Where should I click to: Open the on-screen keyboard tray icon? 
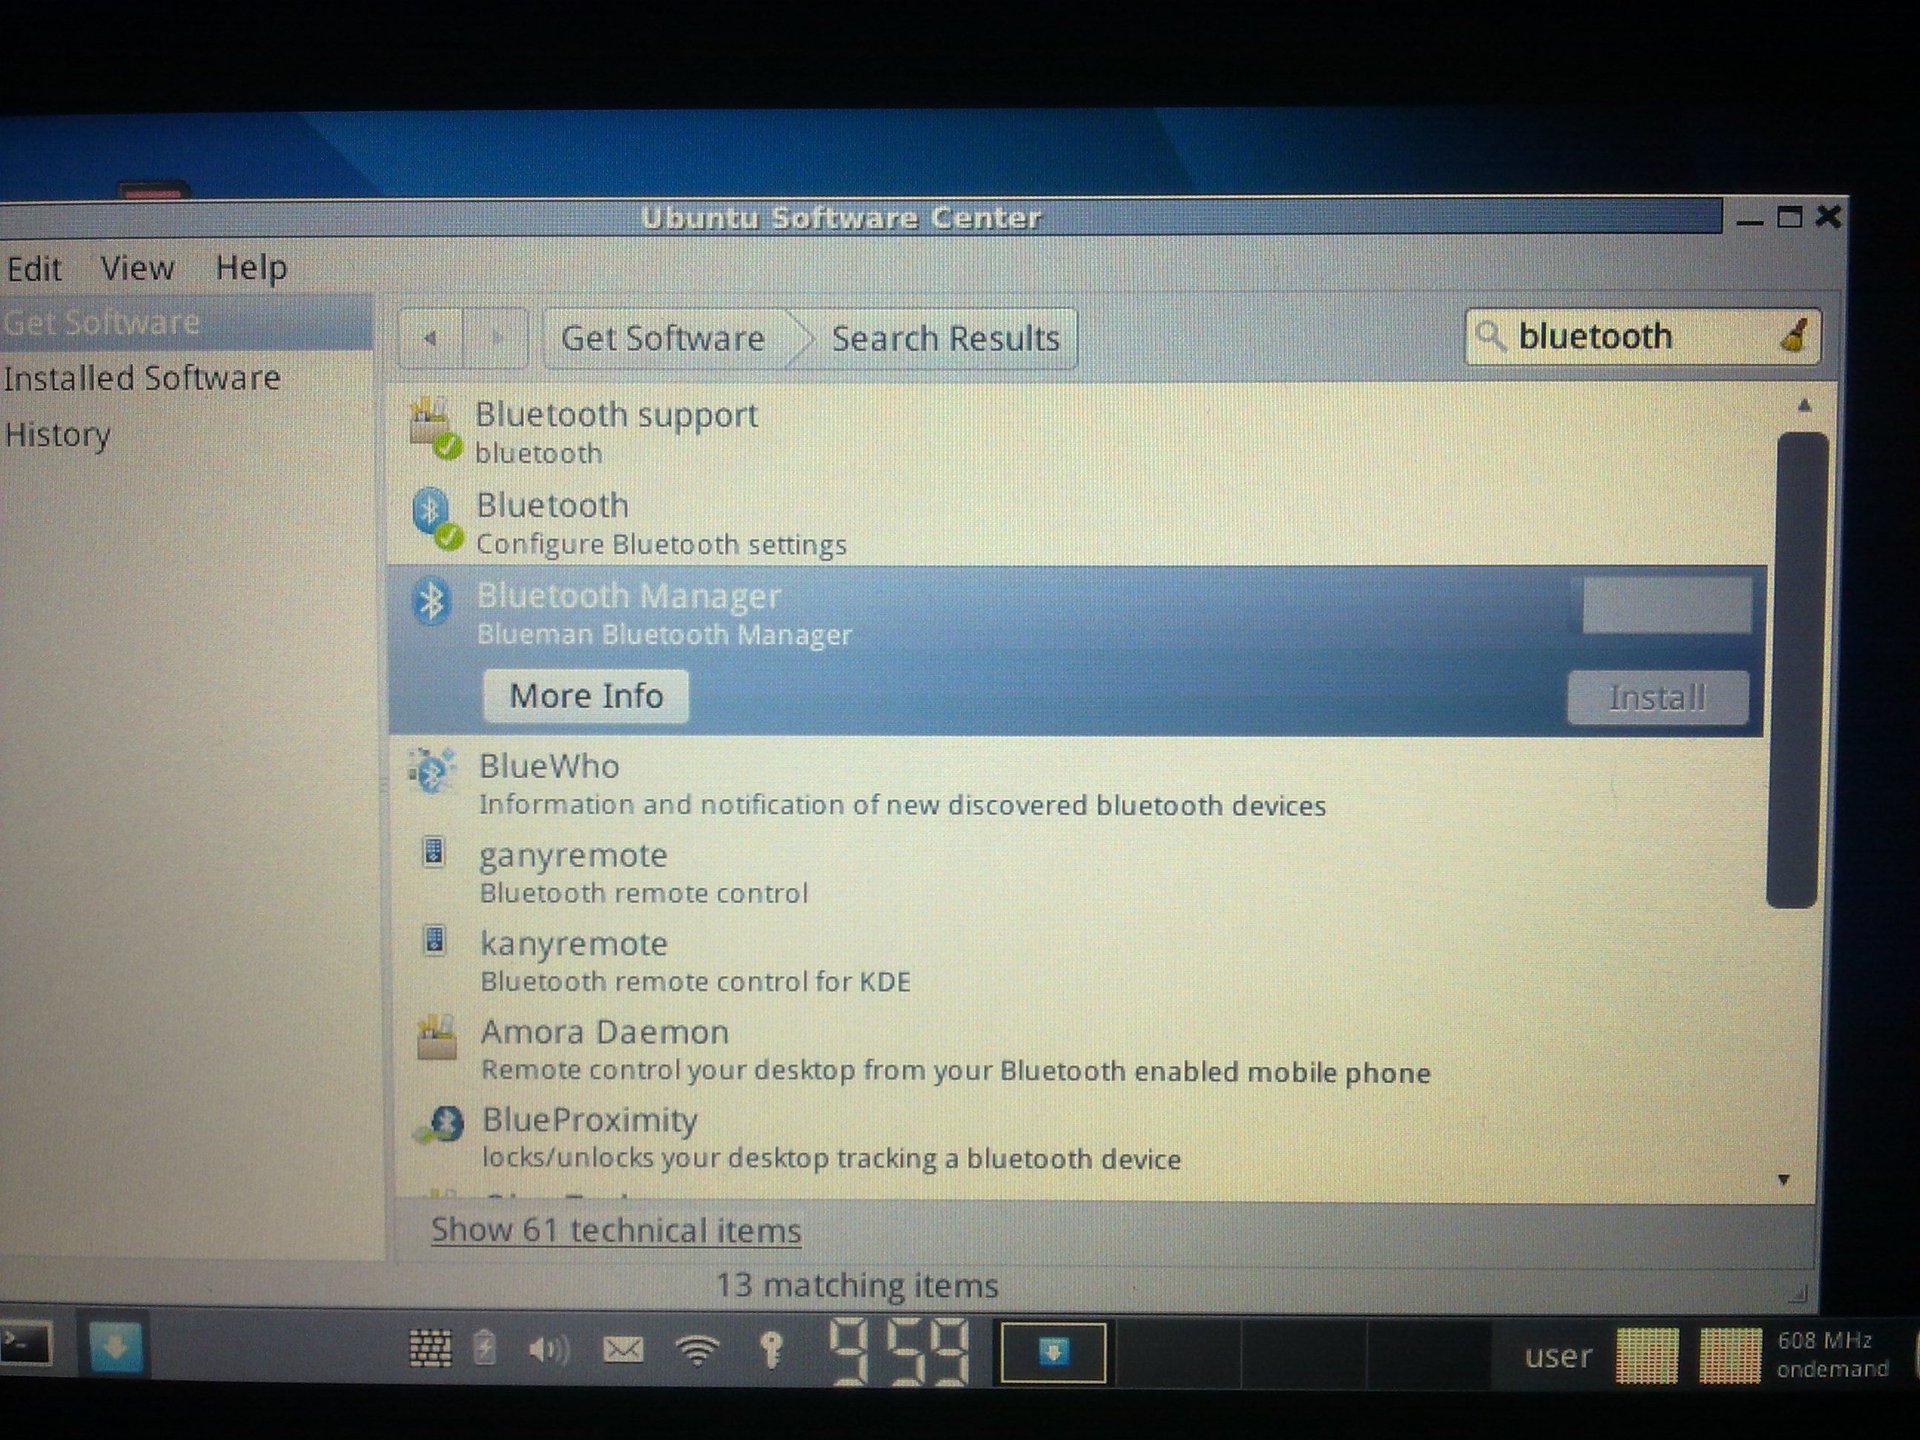[431, 1348]
